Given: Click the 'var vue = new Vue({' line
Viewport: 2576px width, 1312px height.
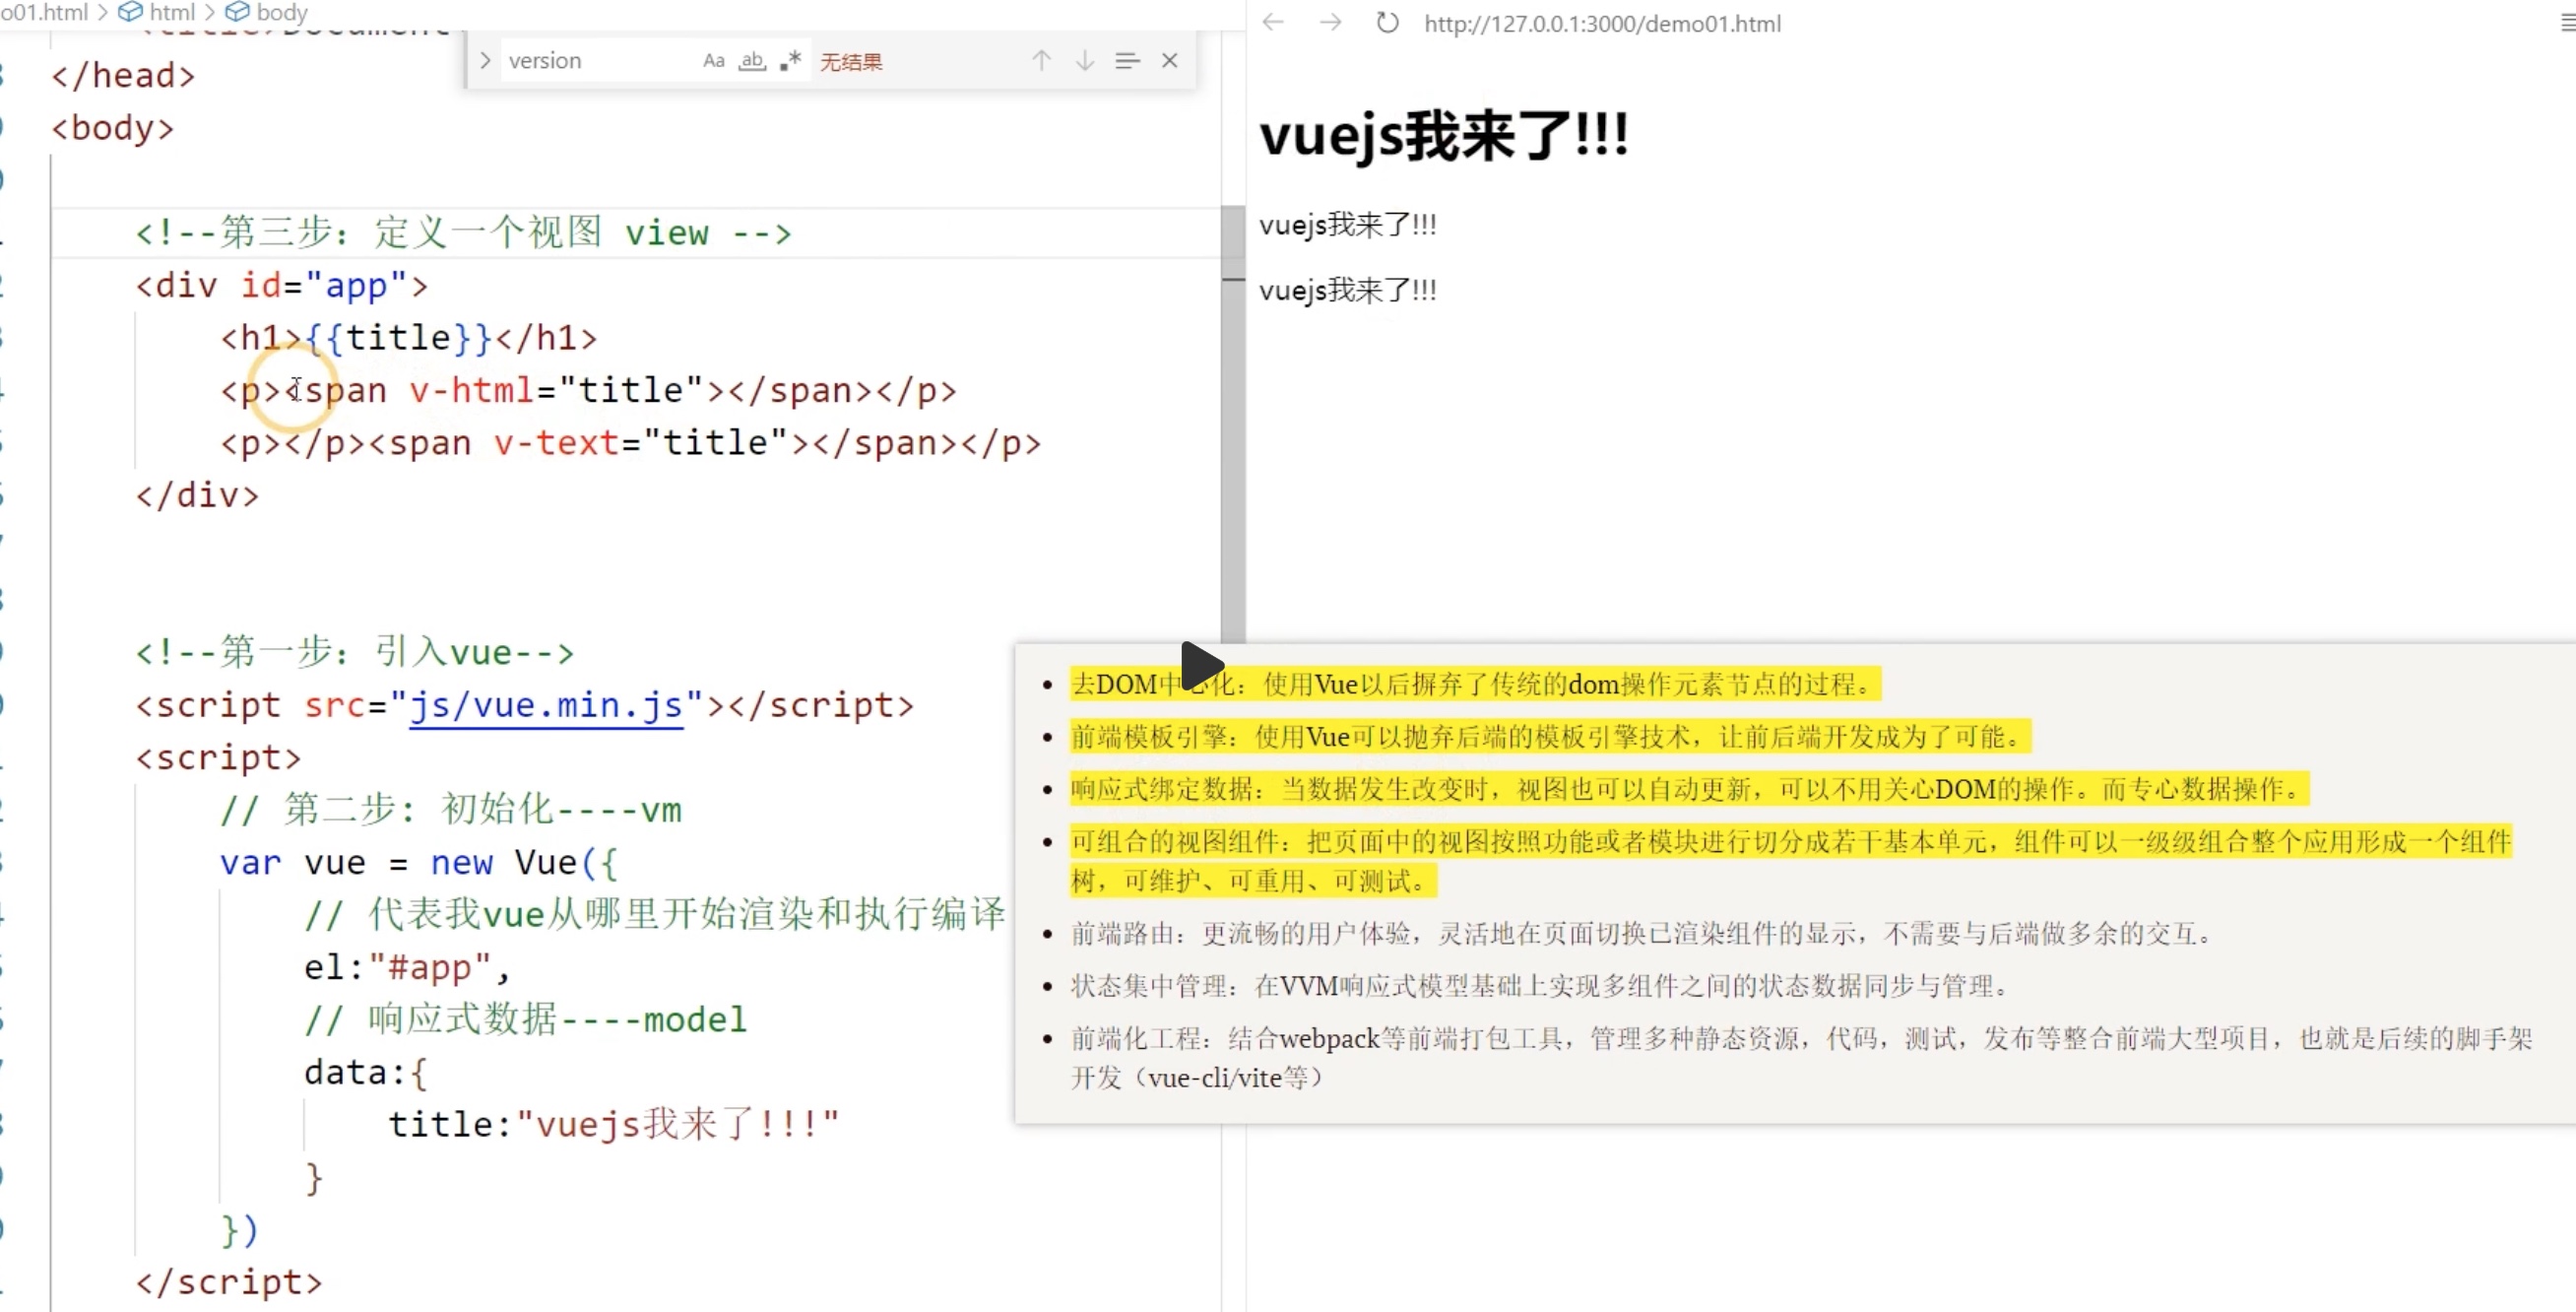Looking at the screenshot, I should pyautogui.click(x=419, y=862).
